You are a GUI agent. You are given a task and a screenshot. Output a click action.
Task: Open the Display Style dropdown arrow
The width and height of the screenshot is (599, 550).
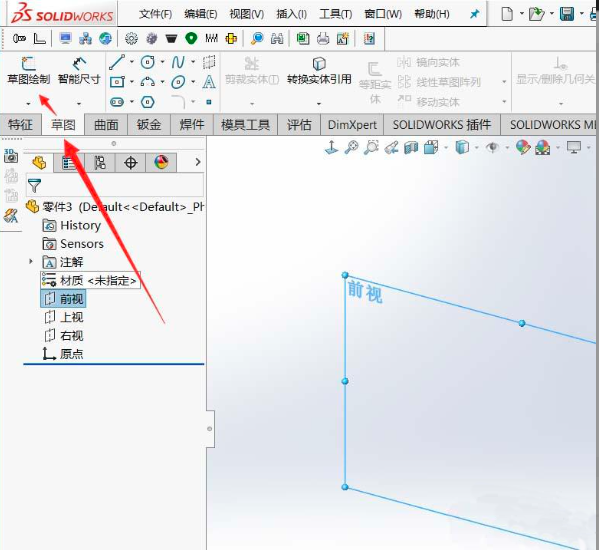tap(476, 147)
